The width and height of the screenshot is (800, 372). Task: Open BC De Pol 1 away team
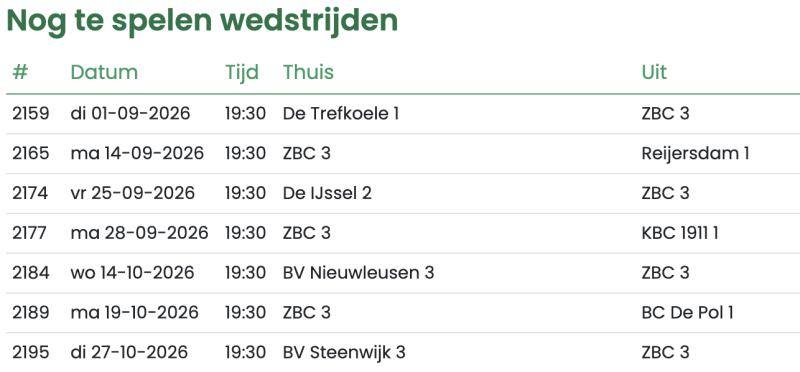(687, 312)
